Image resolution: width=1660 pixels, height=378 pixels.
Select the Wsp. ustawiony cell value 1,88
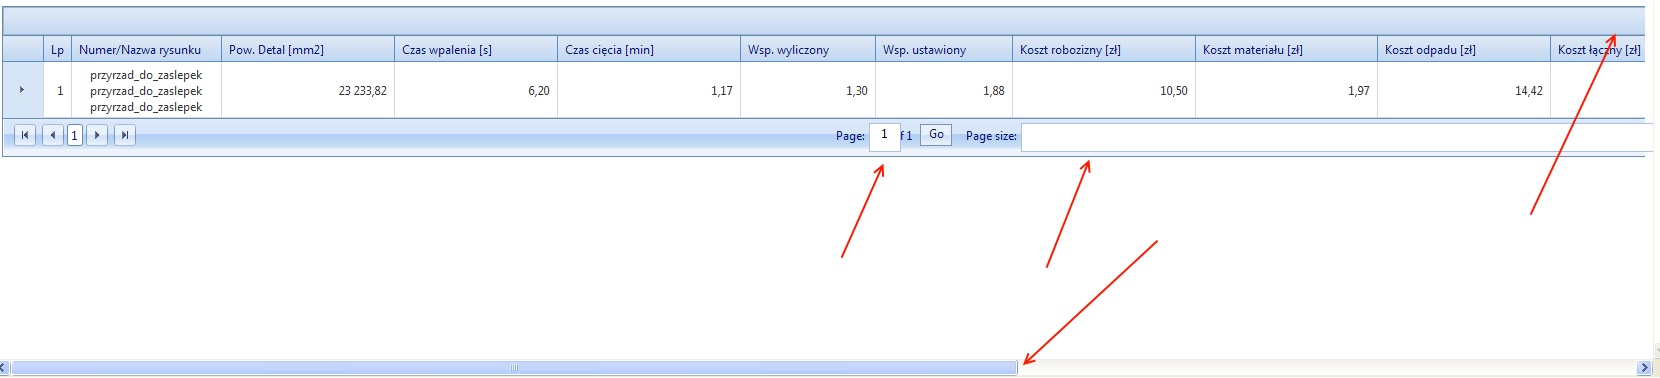coord(944,90)
